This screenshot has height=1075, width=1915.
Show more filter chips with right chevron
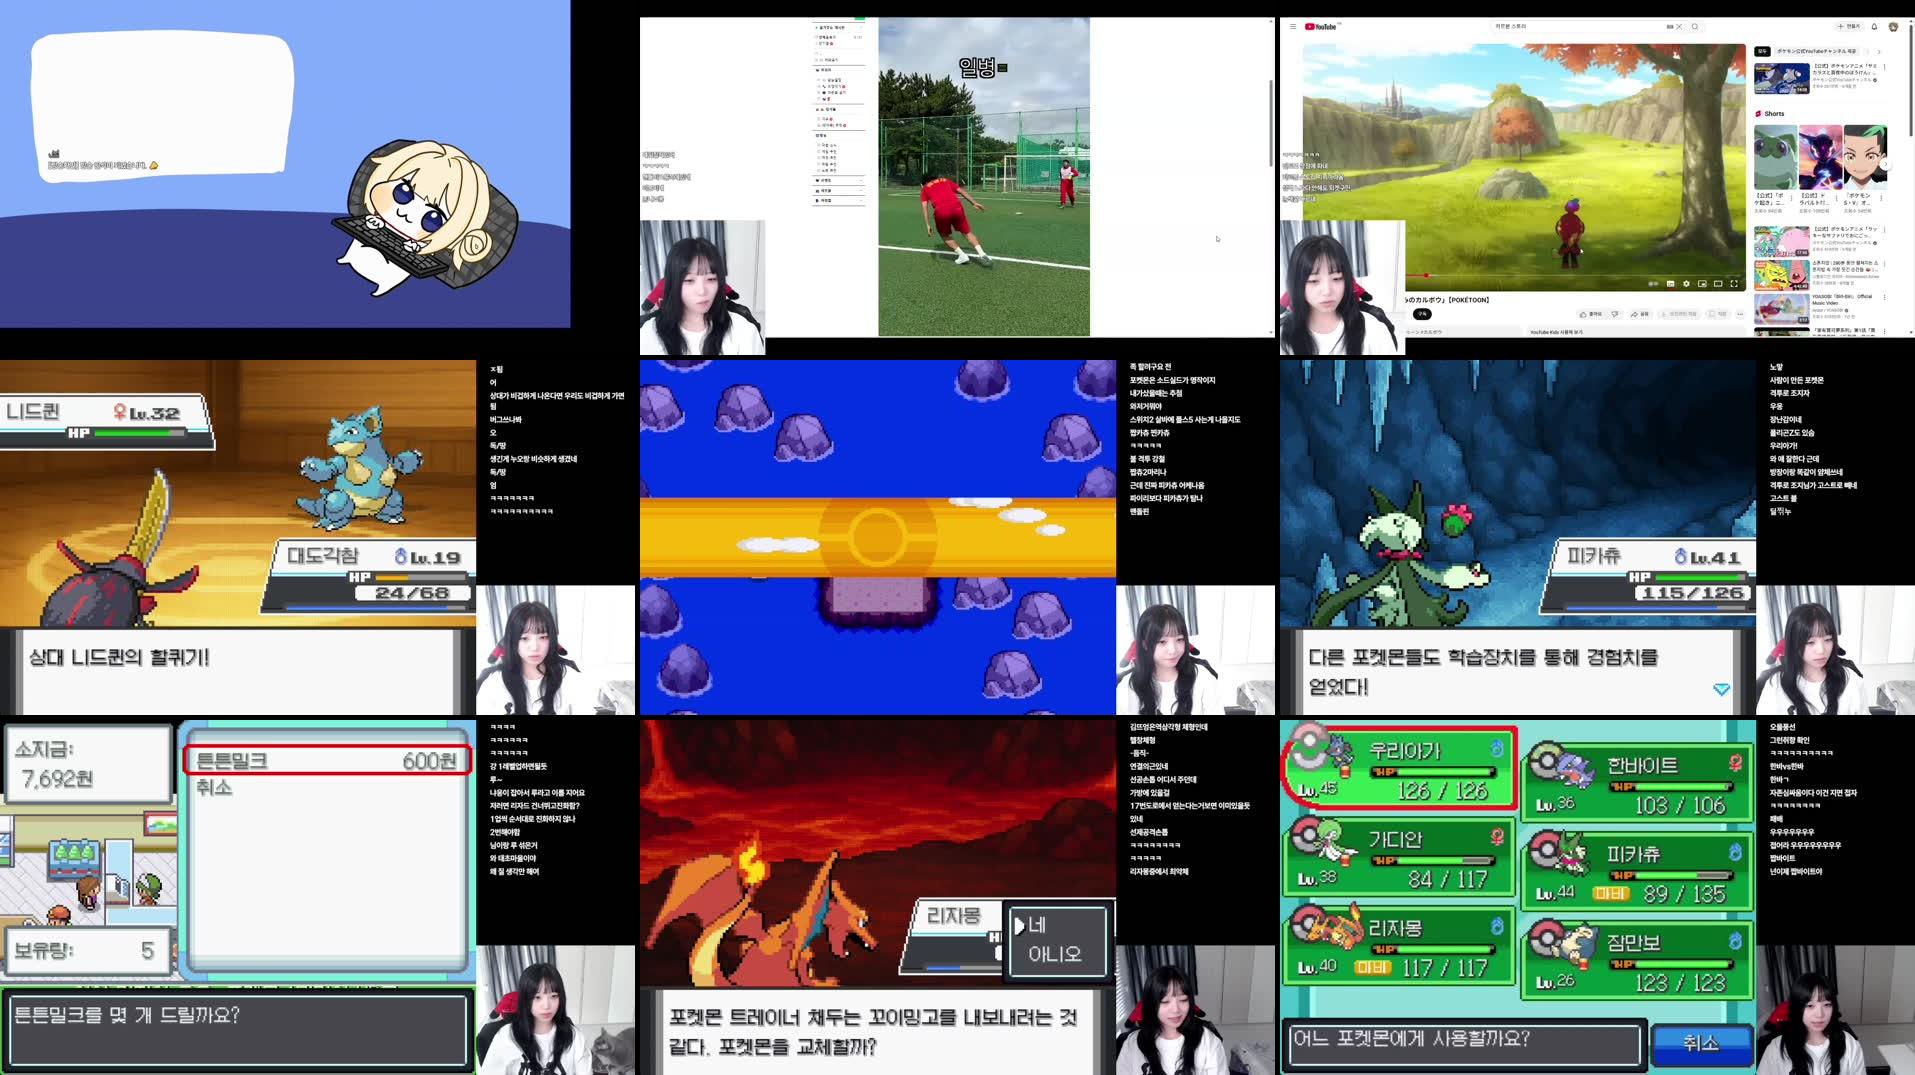(x=1879, y=51)
